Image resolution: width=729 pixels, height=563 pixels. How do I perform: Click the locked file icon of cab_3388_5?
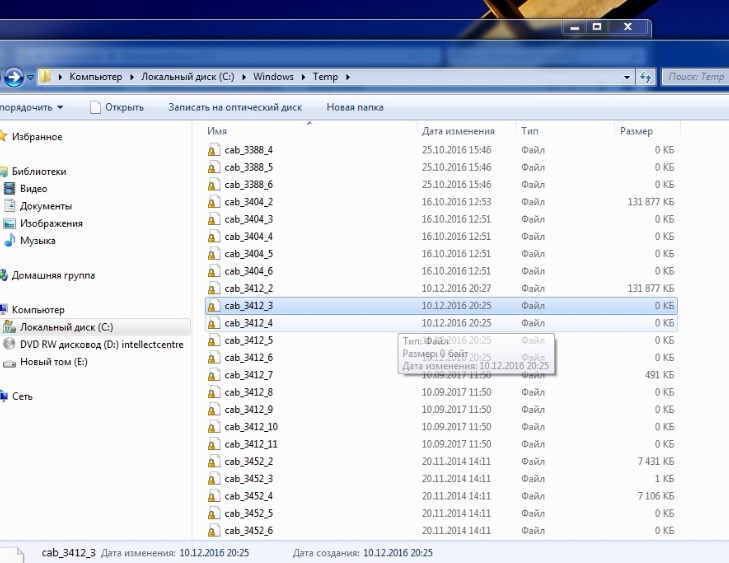click(213, 167)
